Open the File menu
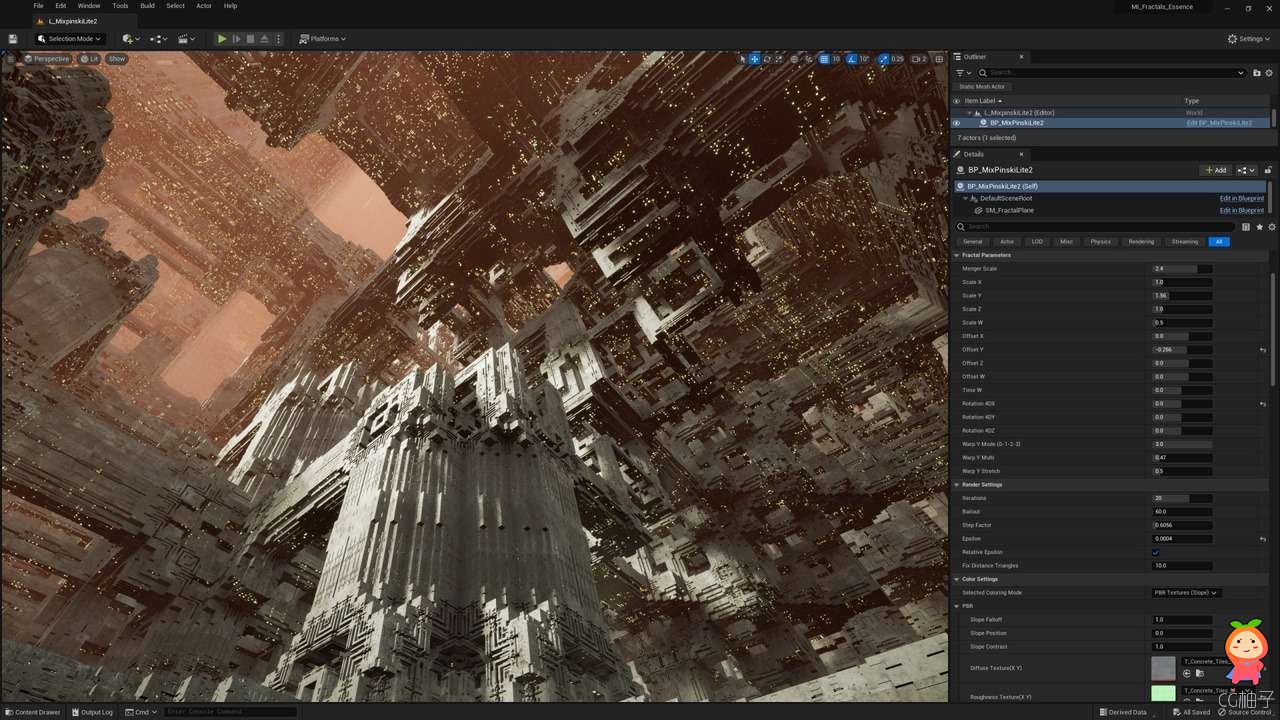This screenshot has height=720, width=1280. (x=38, y=6)
